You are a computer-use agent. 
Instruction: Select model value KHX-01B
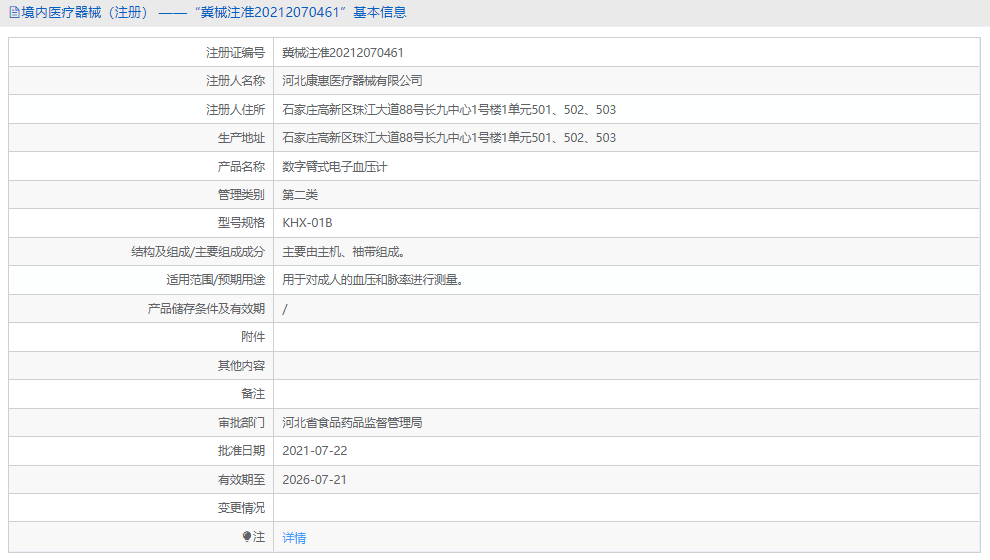307,223
